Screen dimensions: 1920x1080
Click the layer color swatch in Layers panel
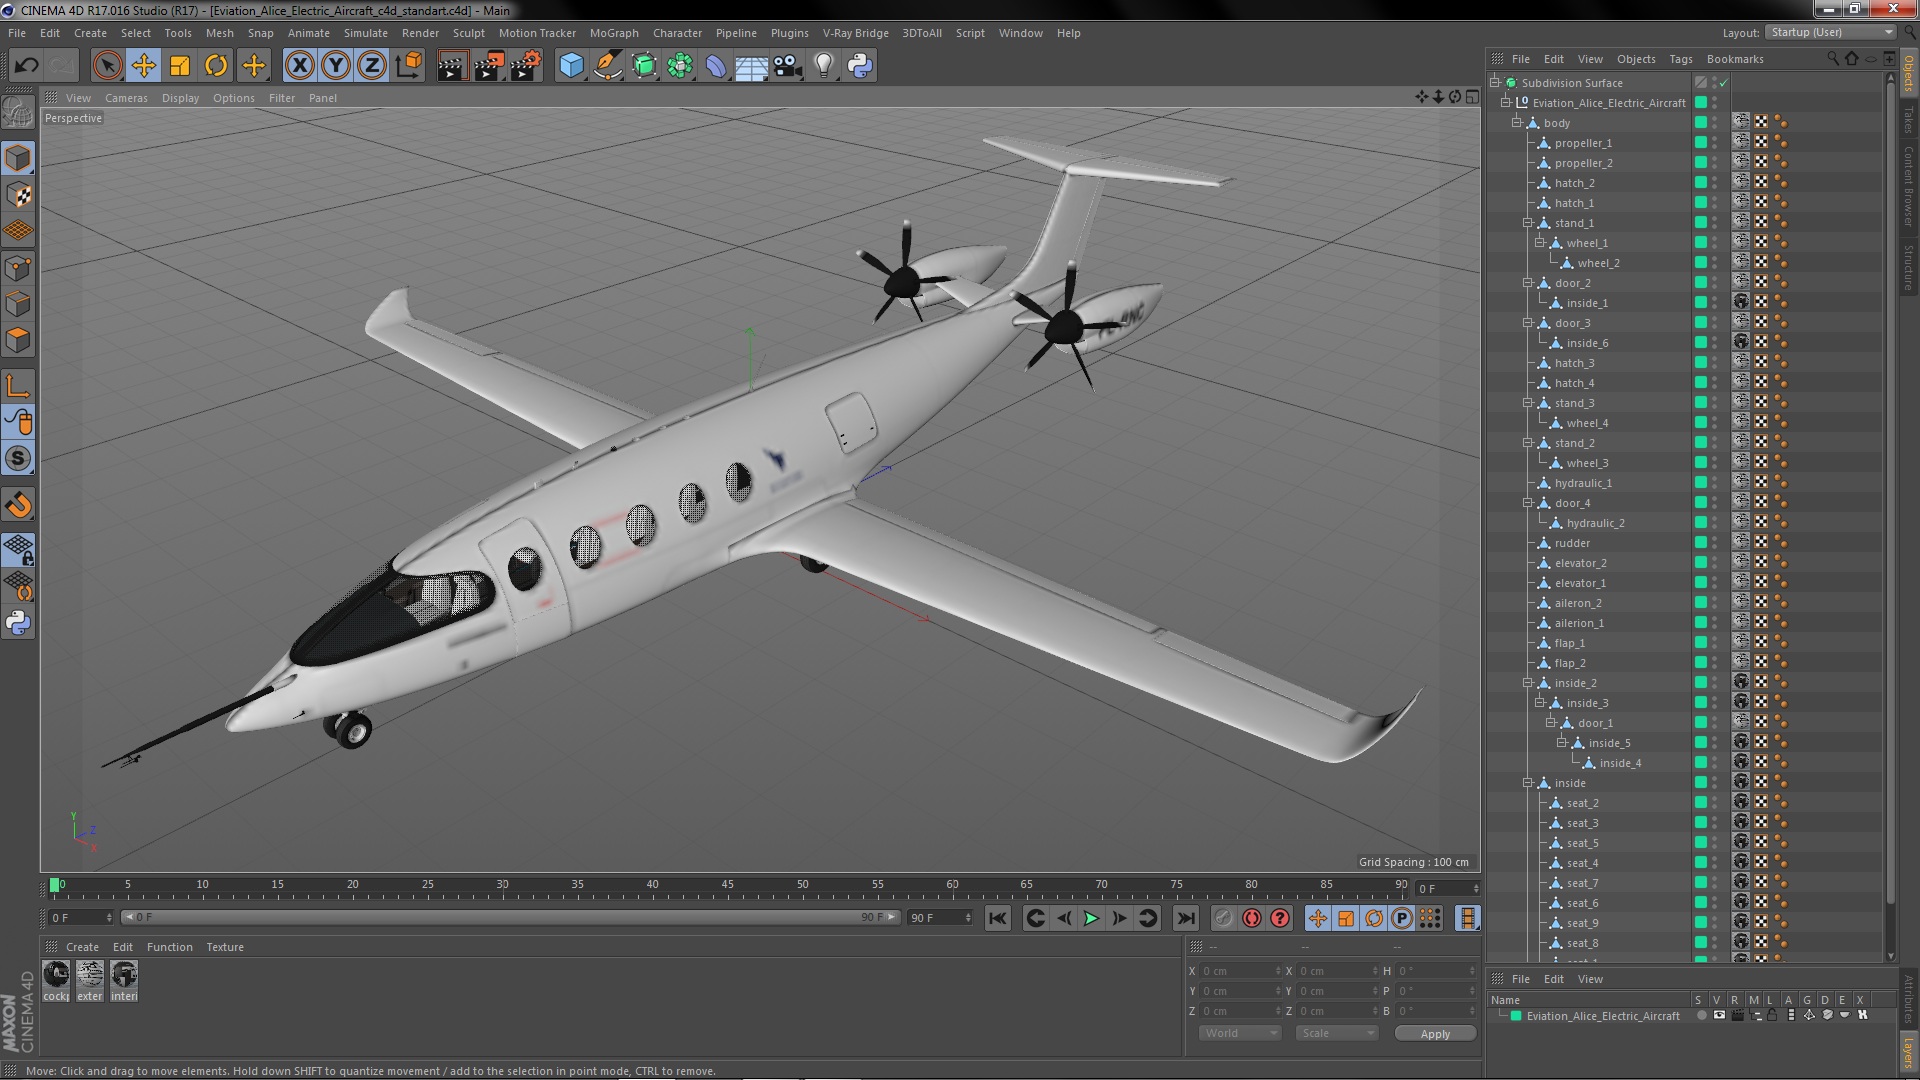coord(1516,1016)
